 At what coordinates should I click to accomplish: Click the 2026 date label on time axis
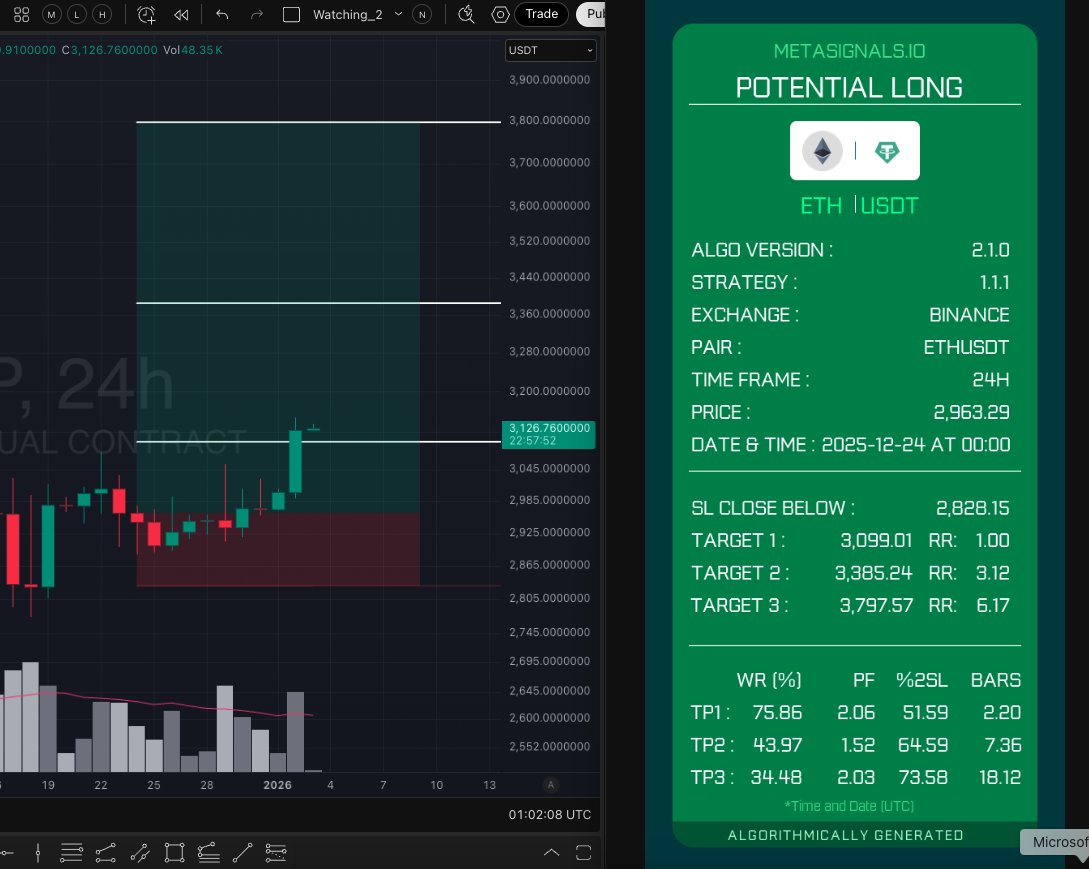pyautogui.click(x=277, y=785)
